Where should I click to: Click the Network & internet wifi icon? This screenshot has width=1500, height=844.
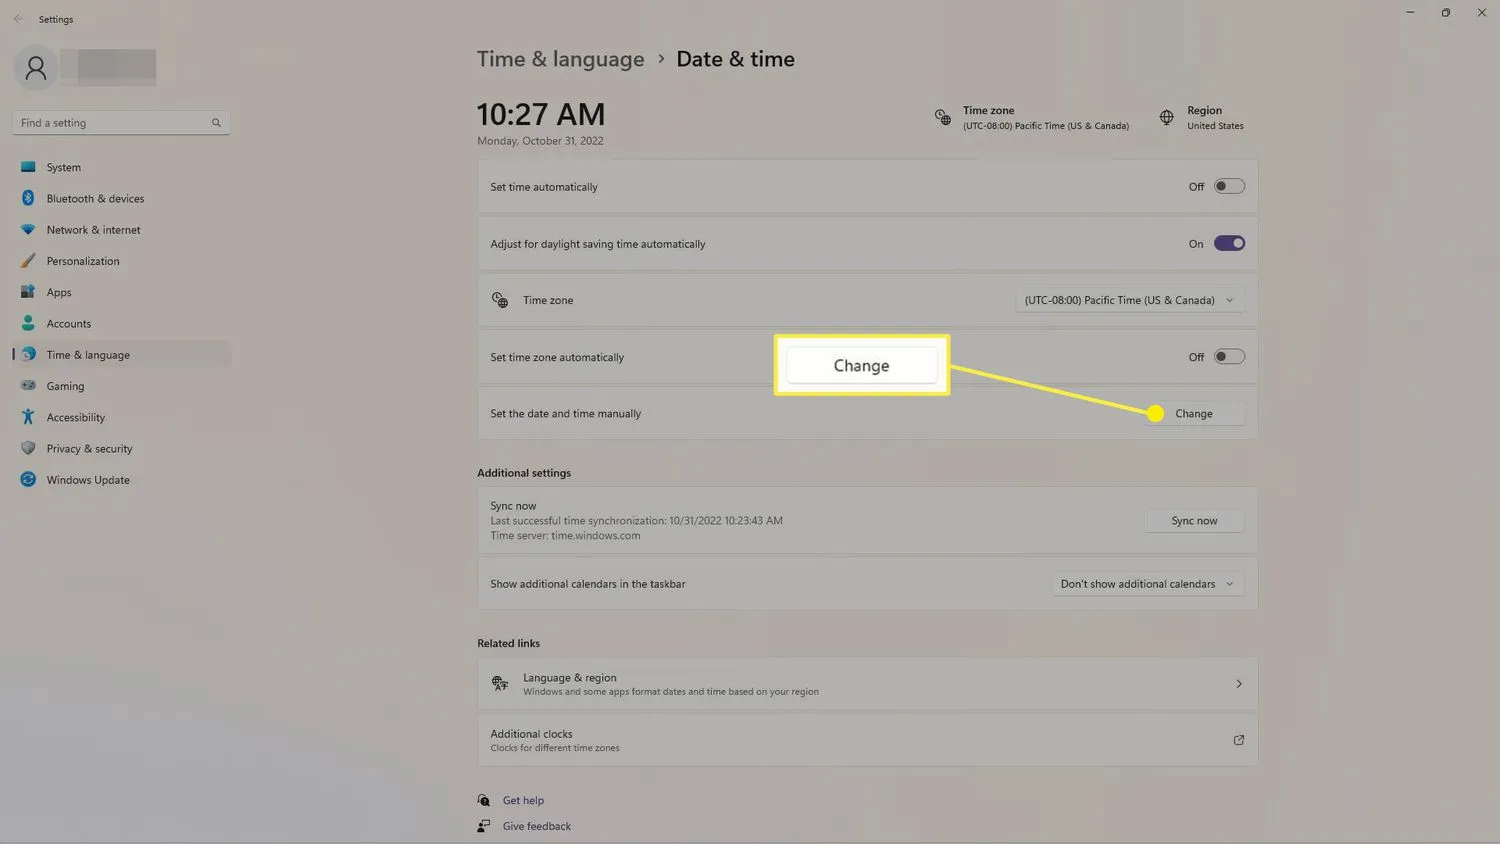tap(28, 230)
